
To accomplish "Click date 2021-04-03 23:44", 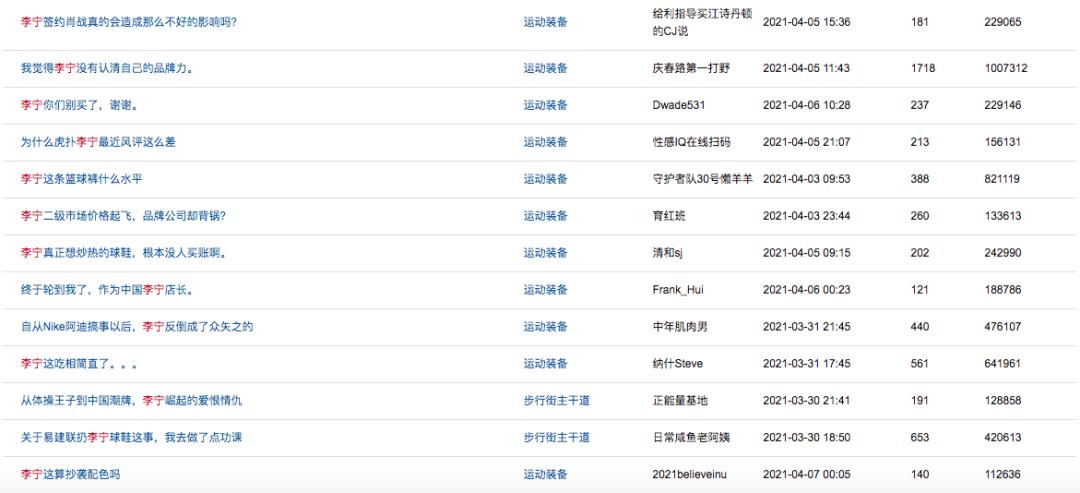I will pyautogui.click(x=807, y=216).
